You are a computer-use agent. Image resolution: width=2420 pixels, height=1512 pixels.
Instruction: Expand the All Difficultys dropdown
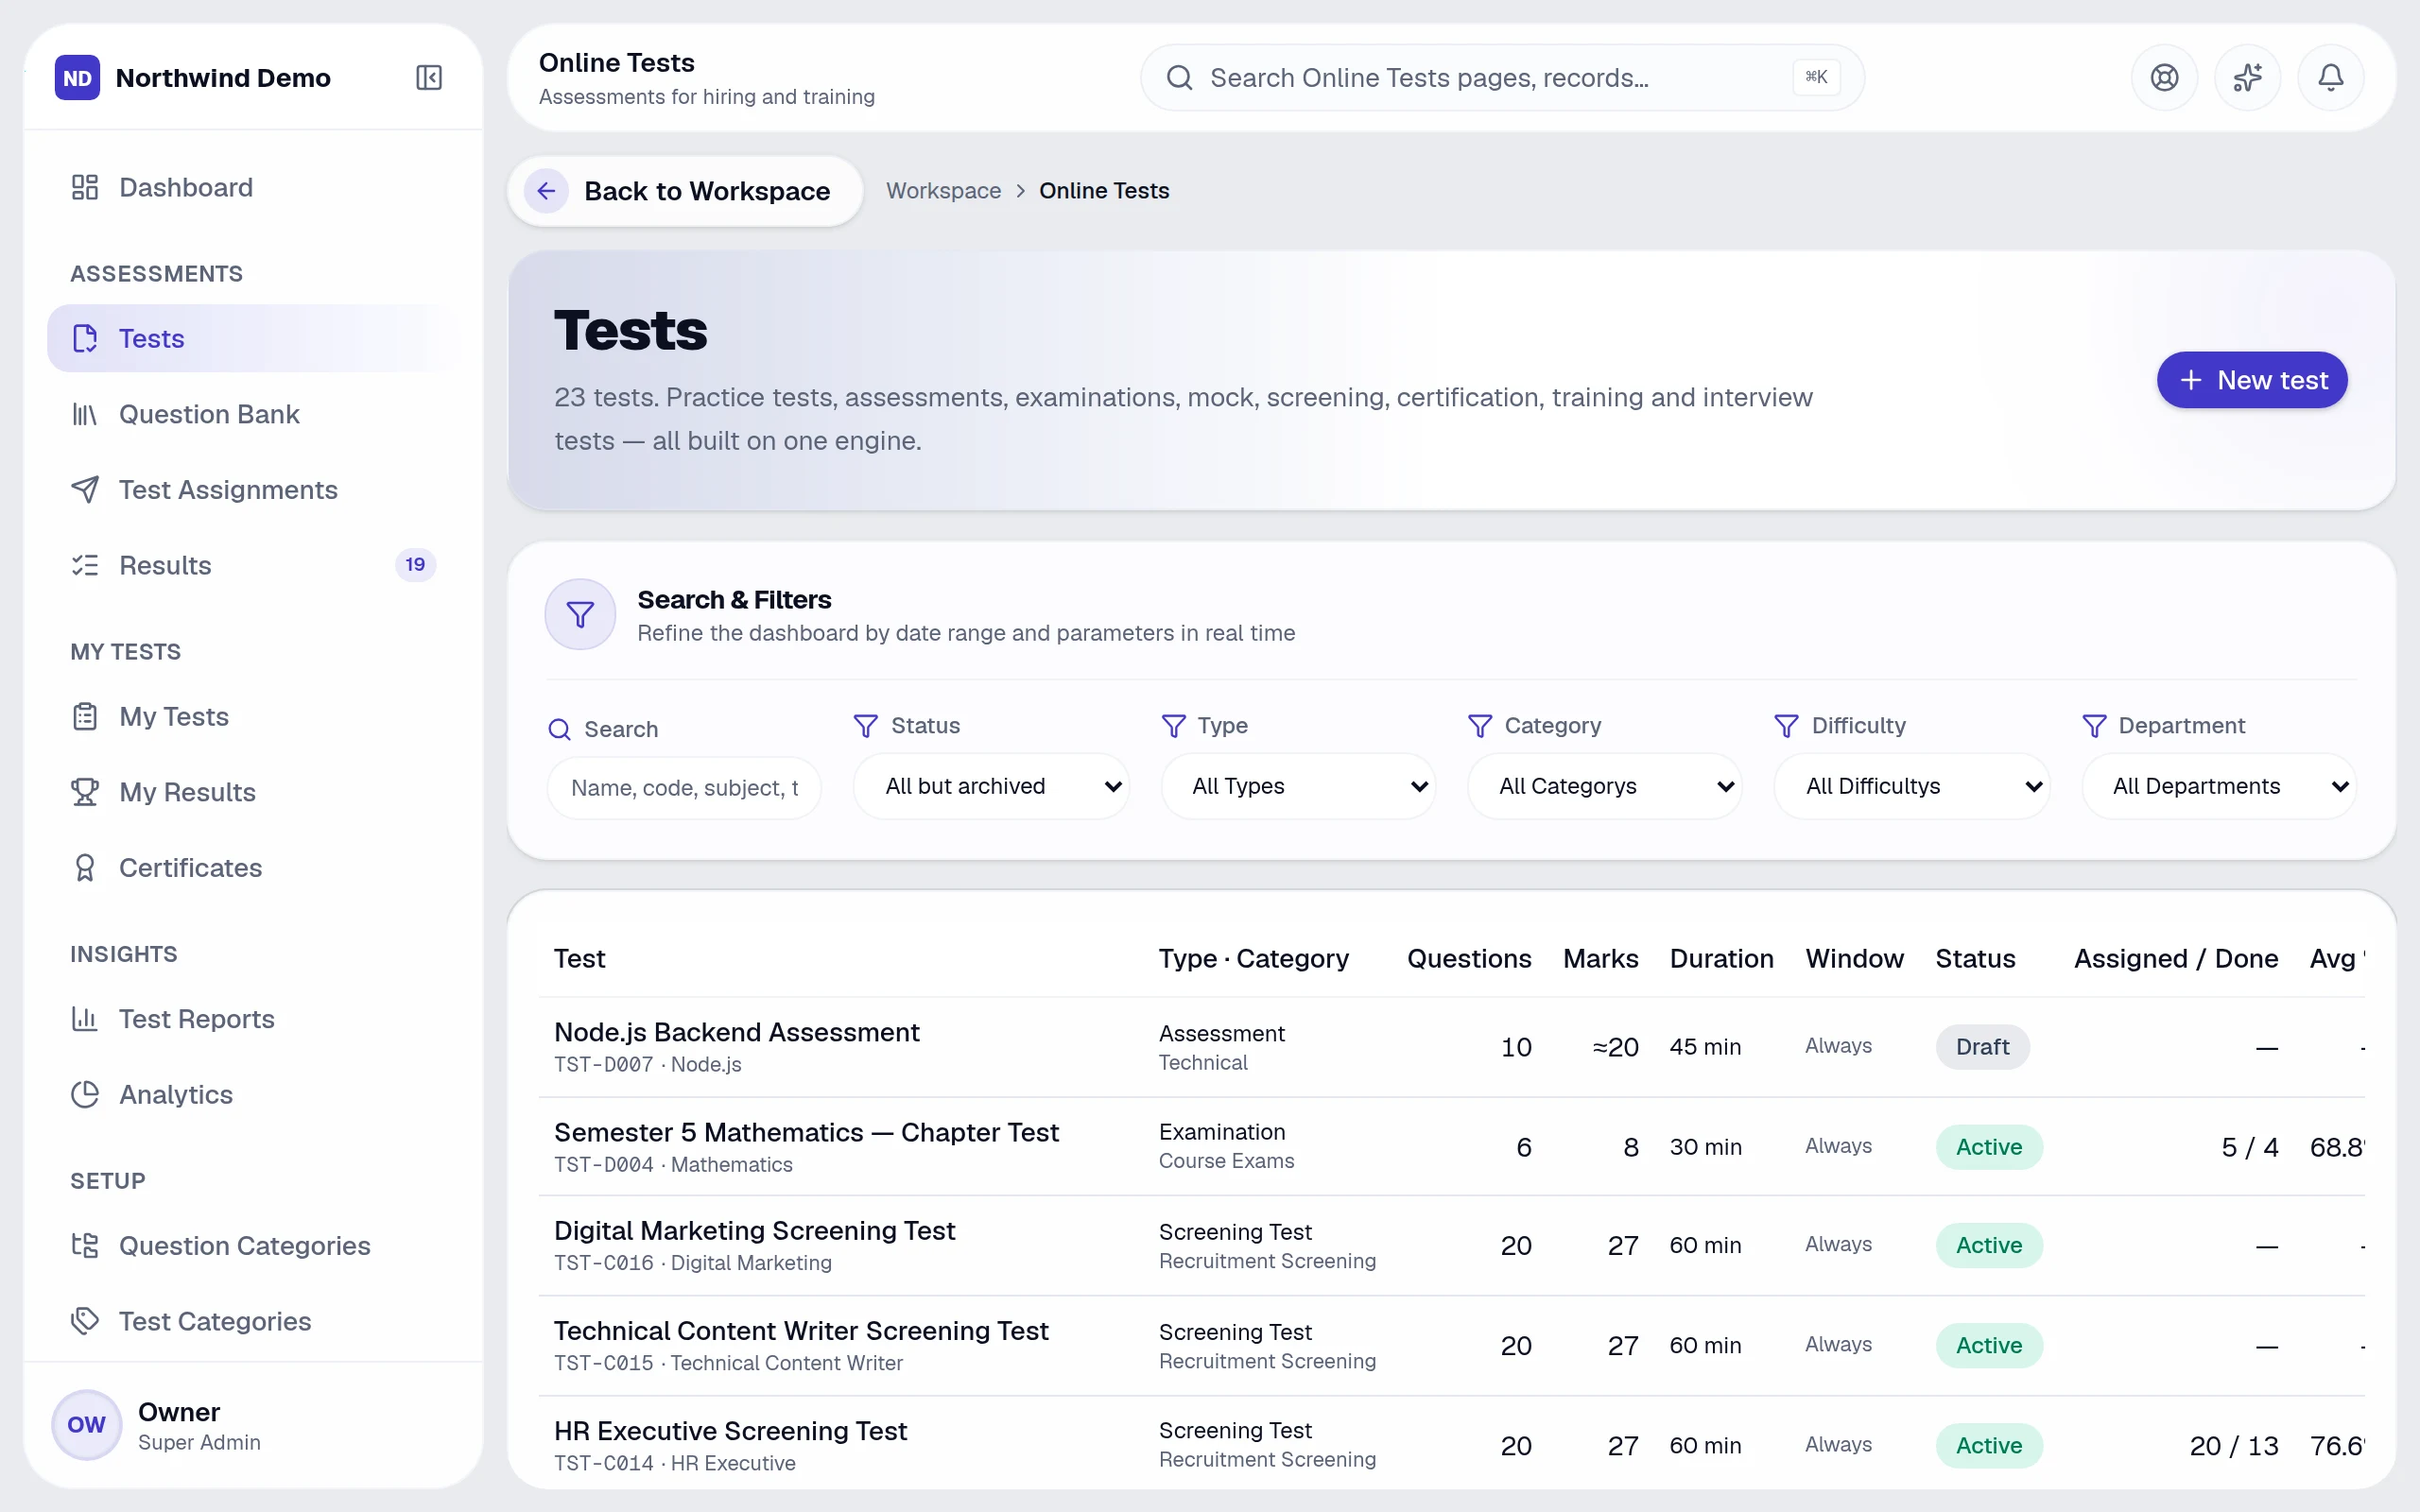coord(1911,786)
